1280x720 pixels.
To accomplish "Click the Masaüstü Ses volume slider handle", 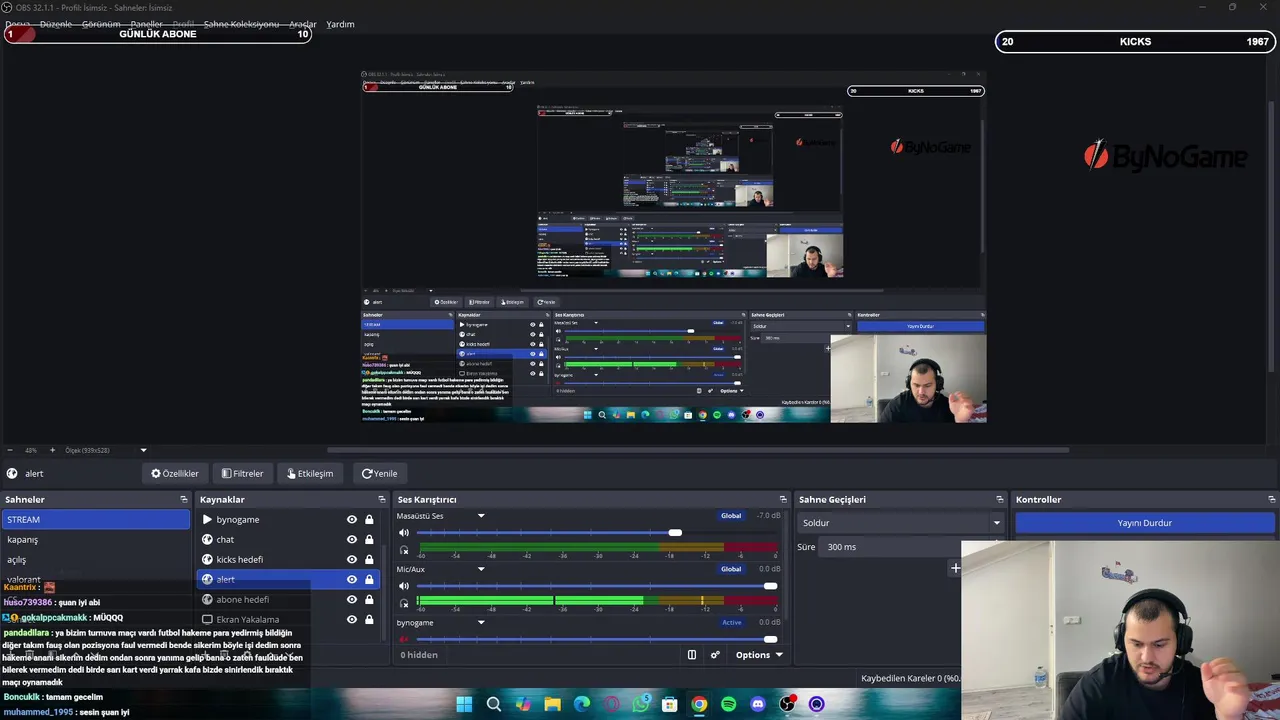I will coord(675,533).
